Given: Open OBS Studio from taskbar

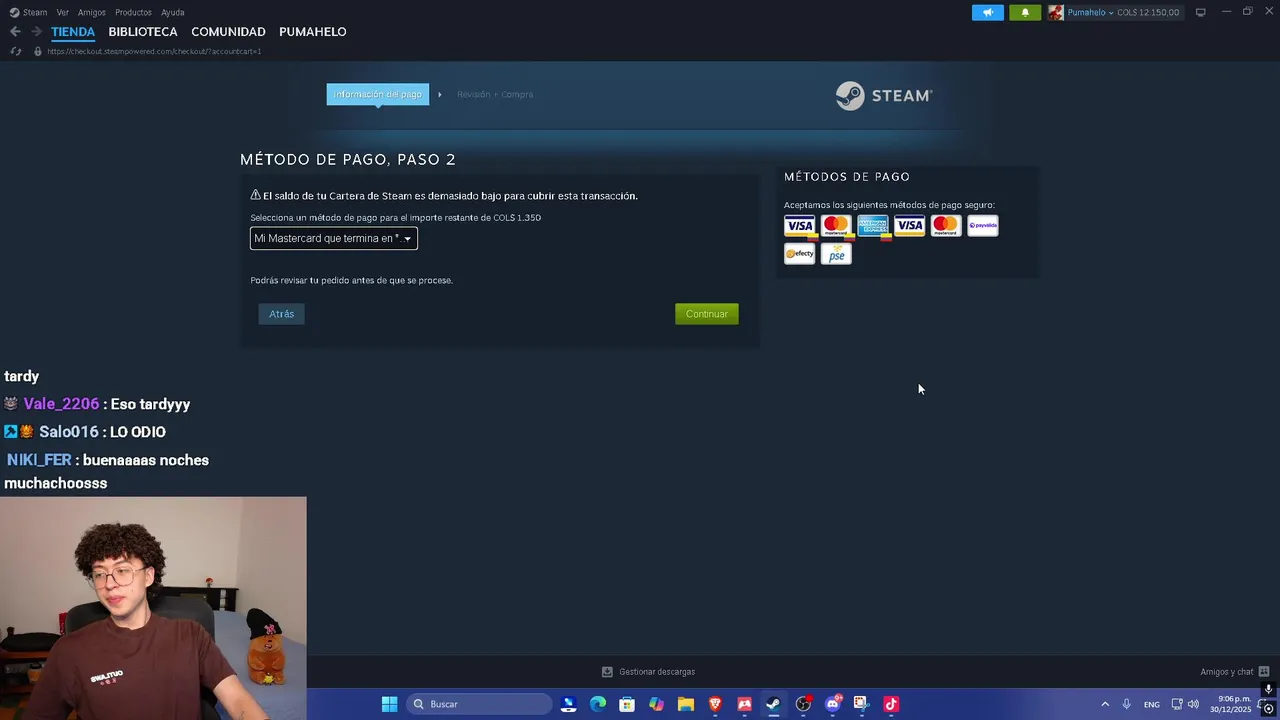Looking at the screenshot, I should pyautogui.click(x=803, y=704).
